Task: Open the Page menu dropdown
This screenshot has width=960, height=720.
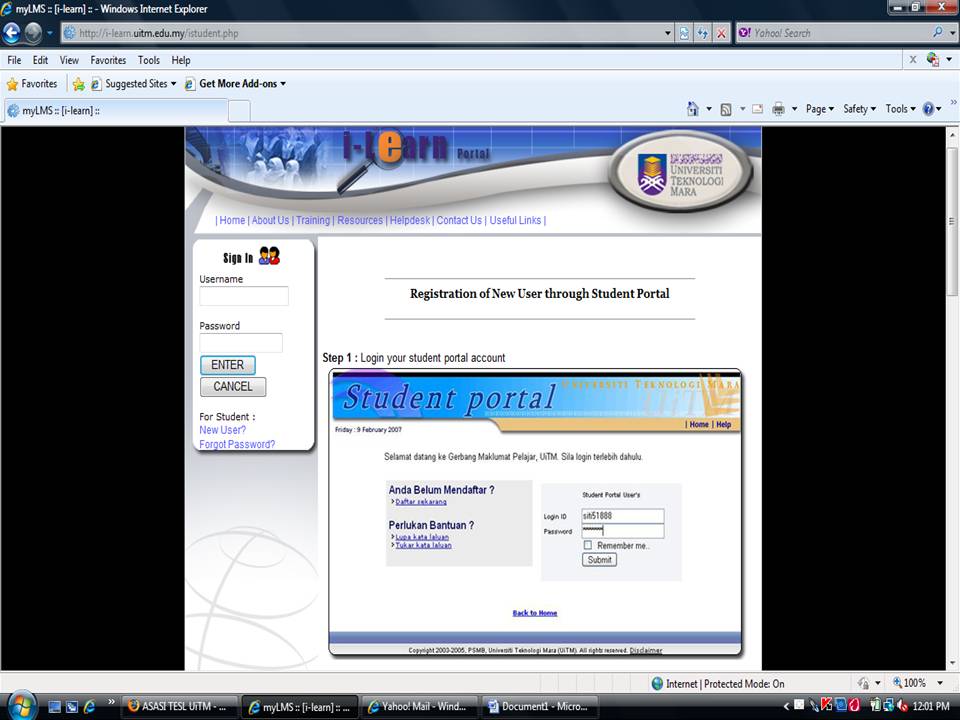Action: 819,109
